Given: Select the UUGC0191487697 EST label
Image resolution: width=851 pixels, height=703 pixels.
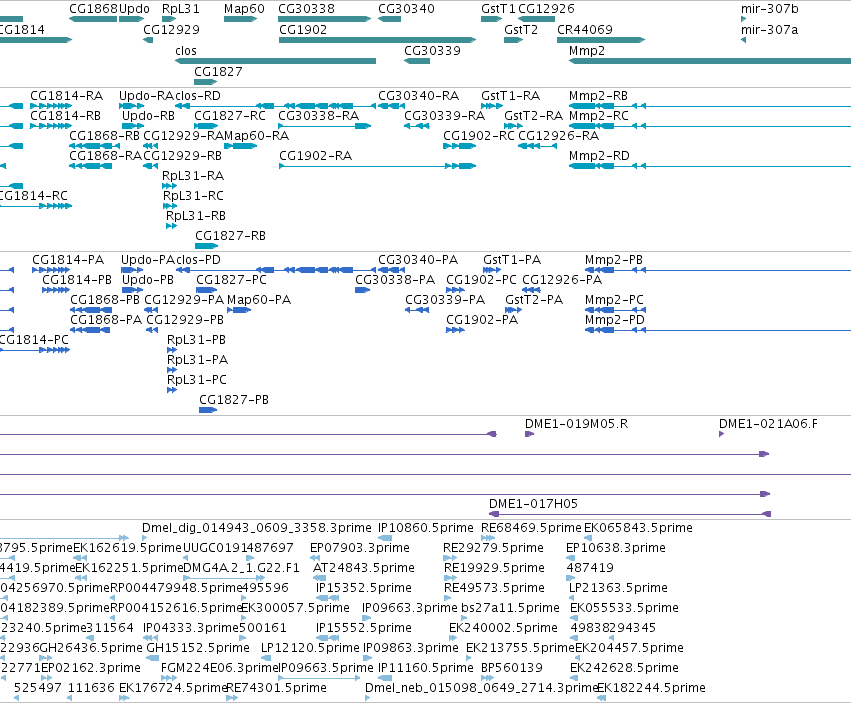Looking at the screenshot, I should (238, 548).
